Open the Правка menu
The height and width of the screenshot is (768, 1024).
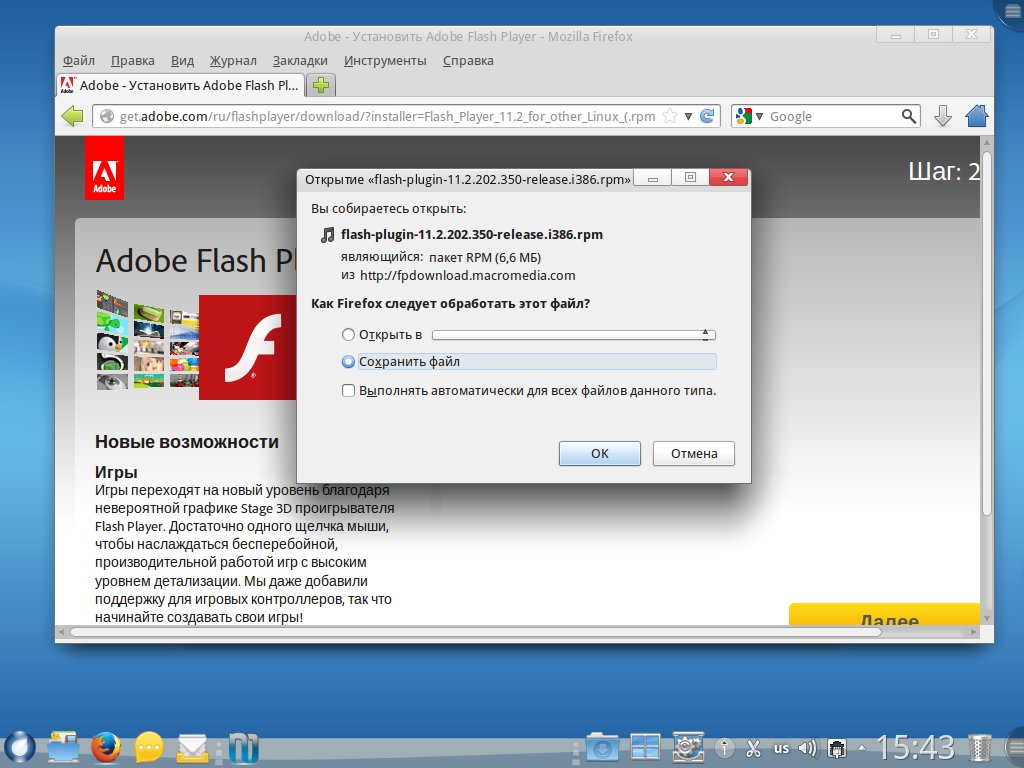tap(133, 61)
